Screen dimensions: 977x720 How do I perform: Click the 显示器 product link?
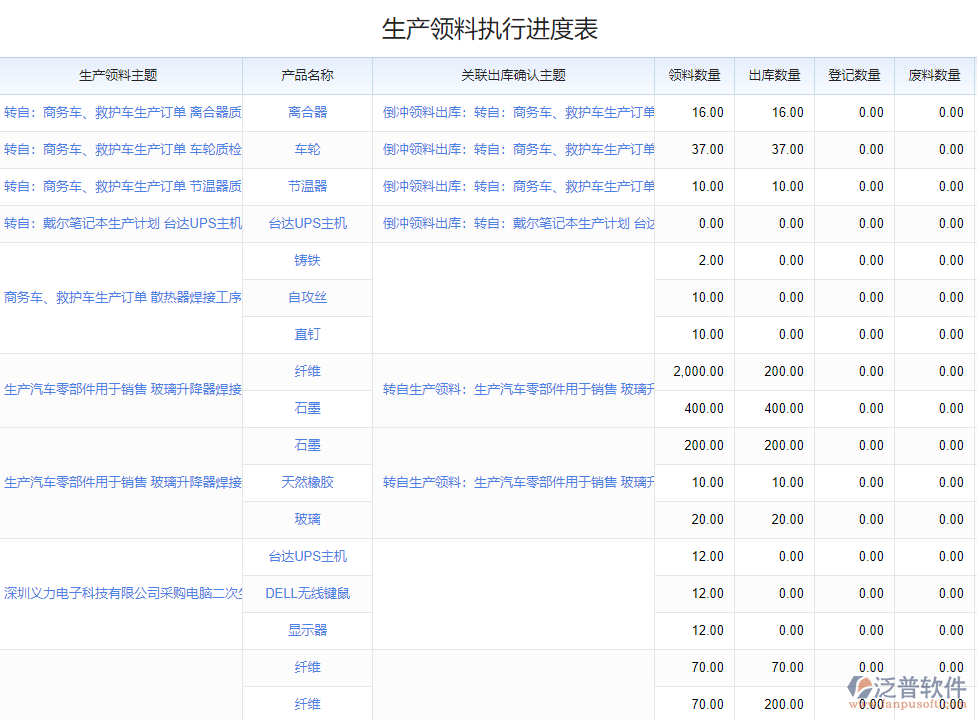point(307,630)
